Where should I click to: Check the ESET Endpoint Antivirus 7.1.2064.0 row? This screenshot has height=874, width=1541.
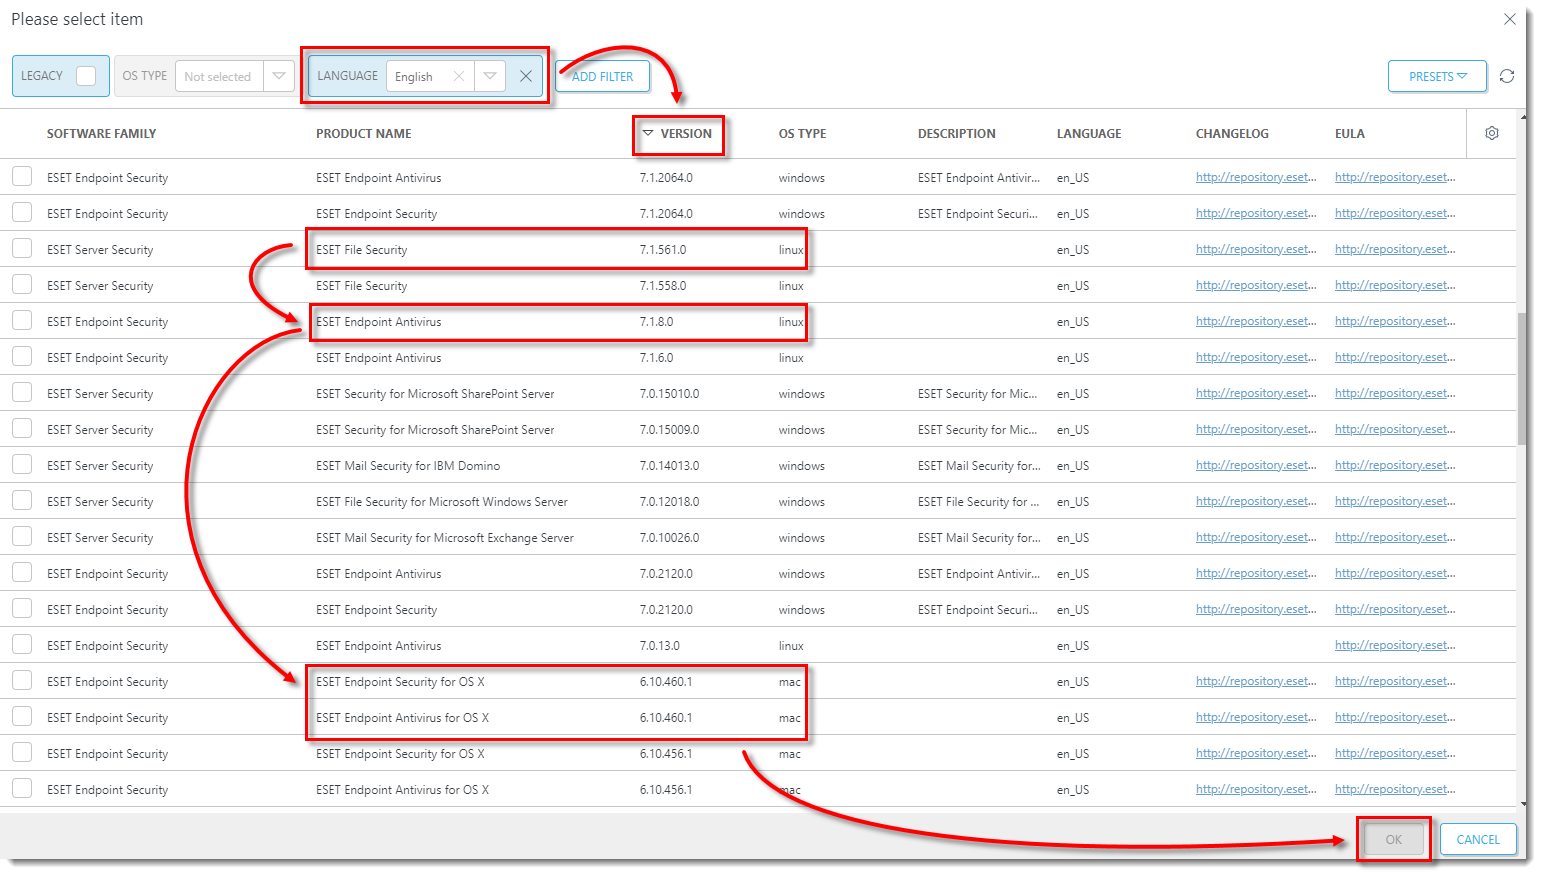[22, 176]
